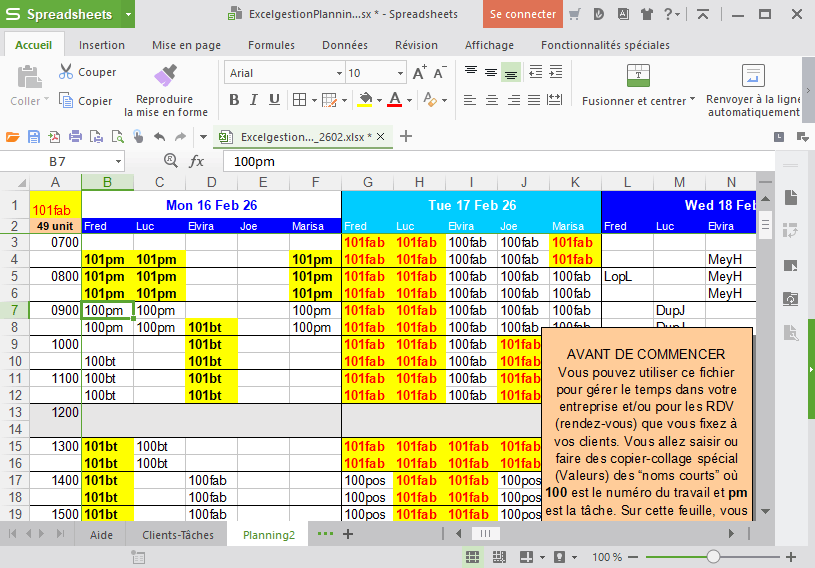Toggle bold formatting

pyautogui.click(x=234, y=100)
